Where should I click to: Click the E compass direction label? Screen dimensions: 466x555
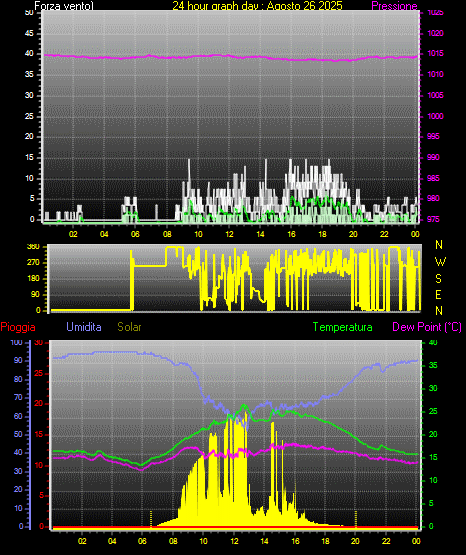[438, 294]
